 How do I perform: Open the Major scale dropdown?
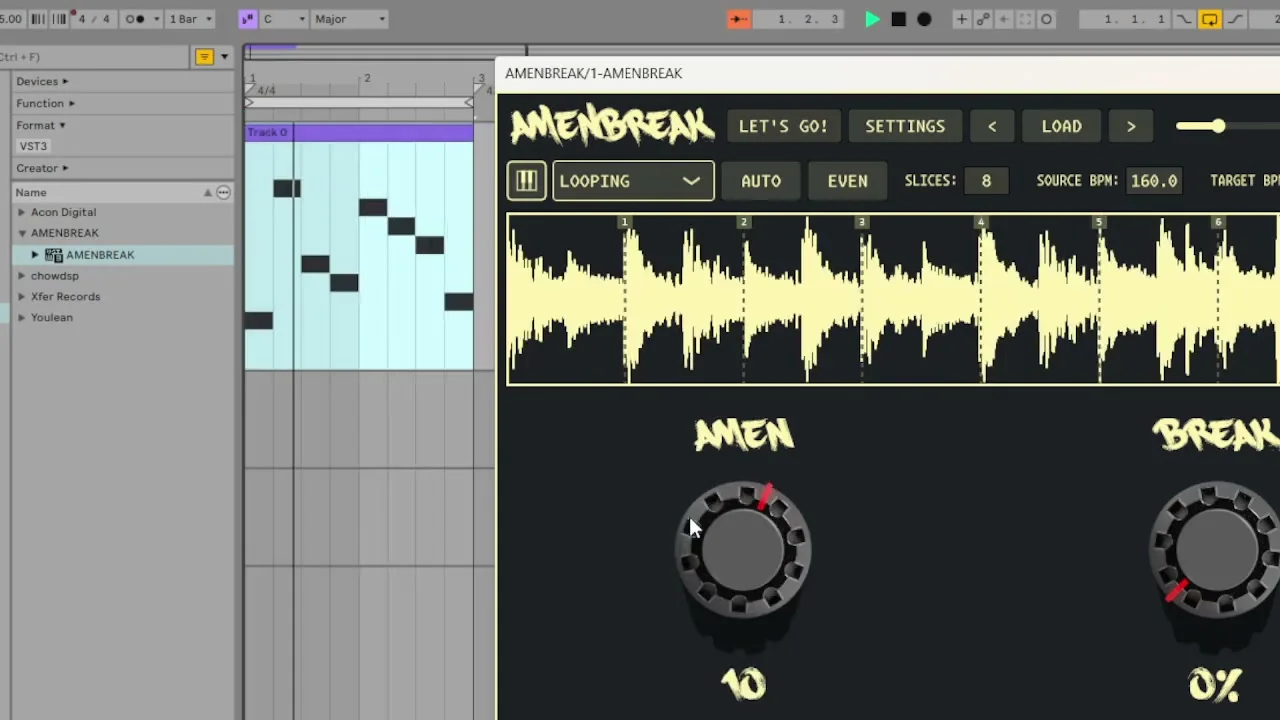(x=349, y=19)
